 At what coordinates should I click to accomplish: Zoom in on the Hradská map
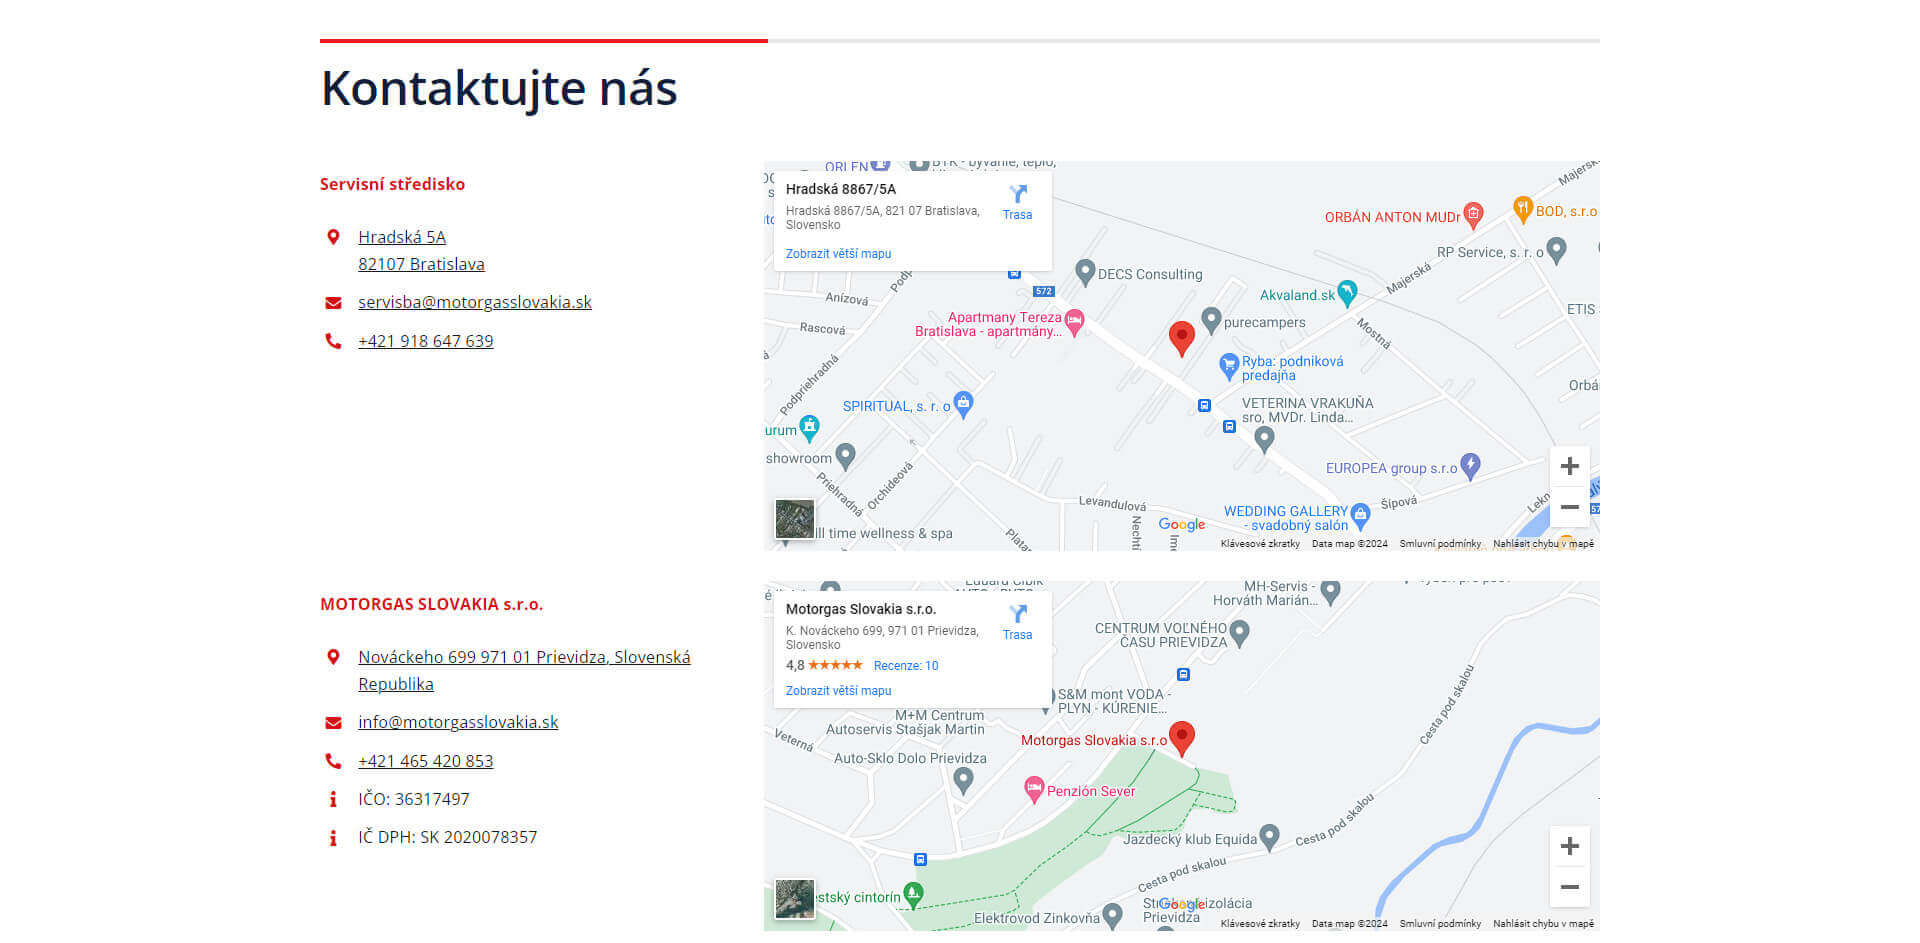coord(1570,466)
